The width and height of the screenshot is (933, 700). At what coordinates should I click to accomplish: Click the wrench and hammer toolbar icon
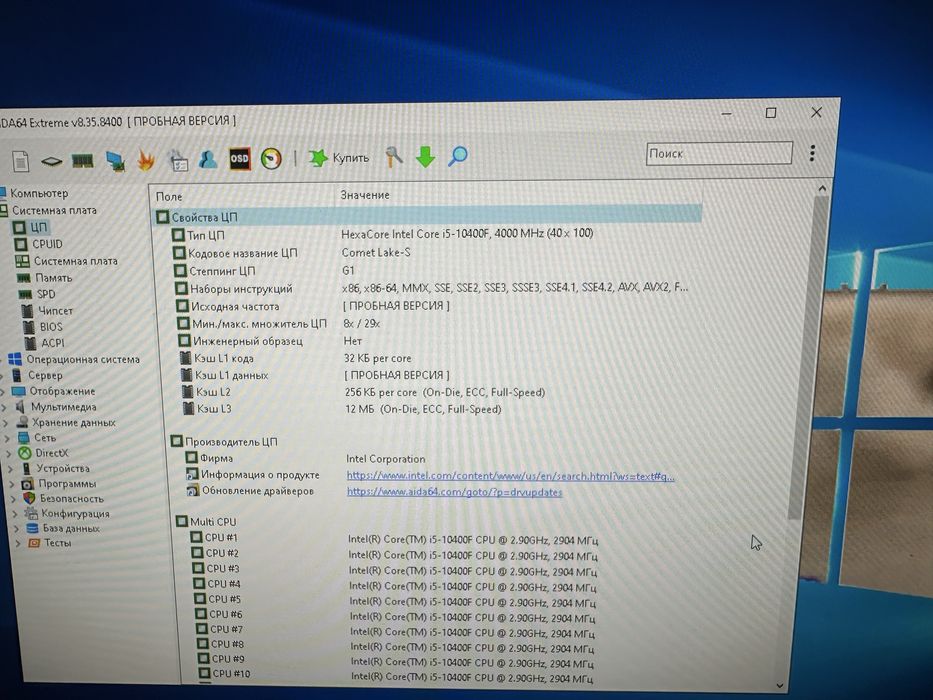pyautogui.click(x=393, y=157)
